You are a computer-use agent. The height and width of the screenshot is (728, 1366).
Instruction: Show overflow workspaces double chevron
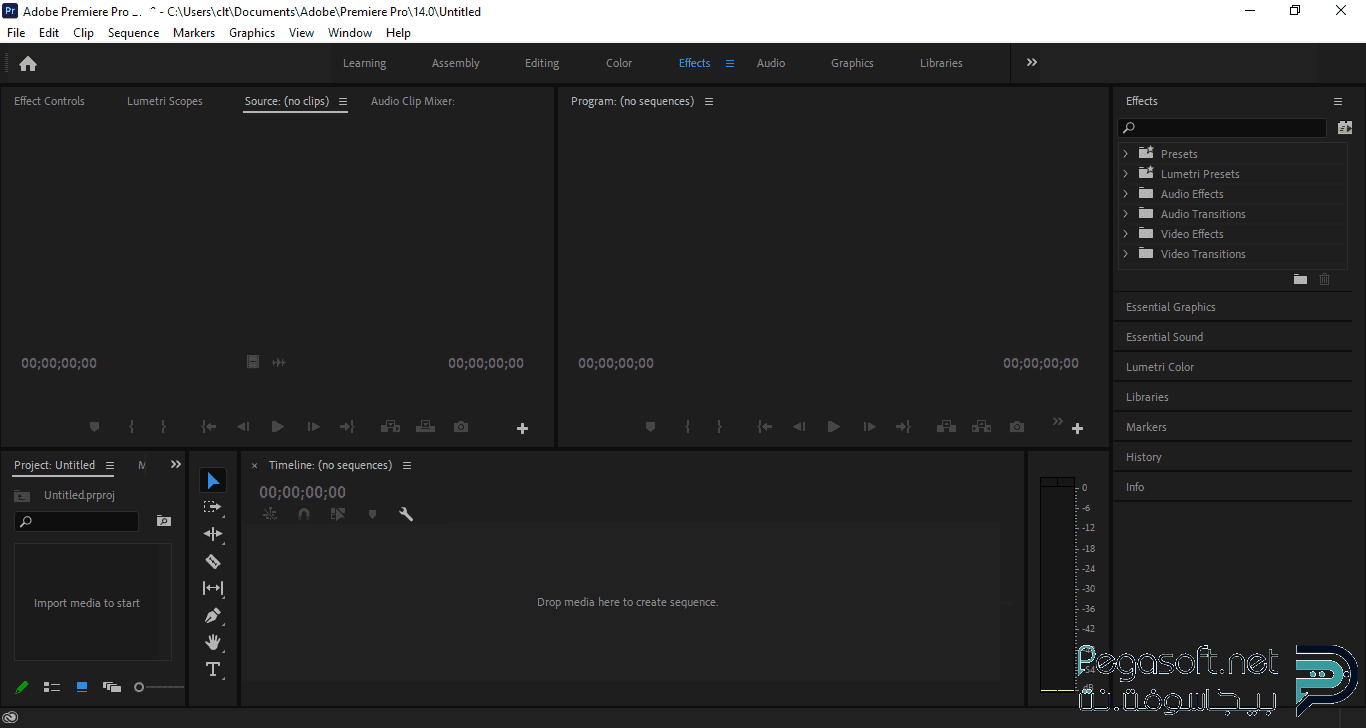(x=1032, y=62)
